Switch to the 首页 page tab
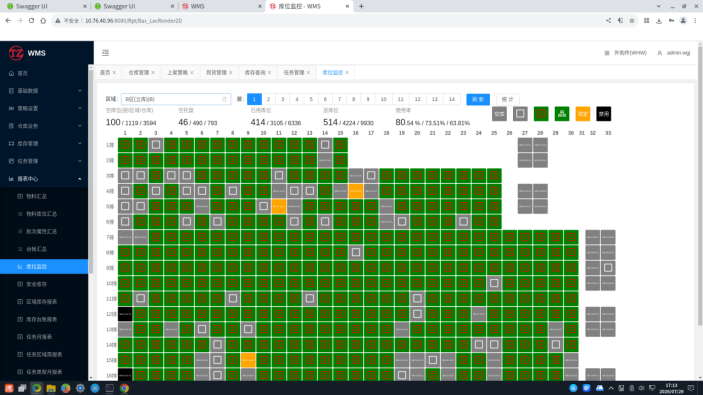 105,73
